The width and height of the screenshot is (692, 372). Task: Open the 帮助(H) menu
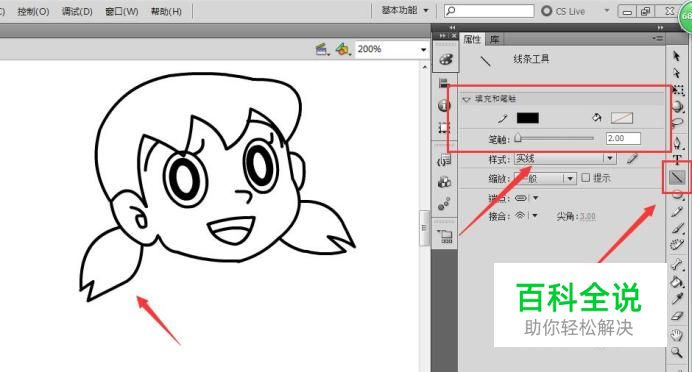click(x=166, y=11)
